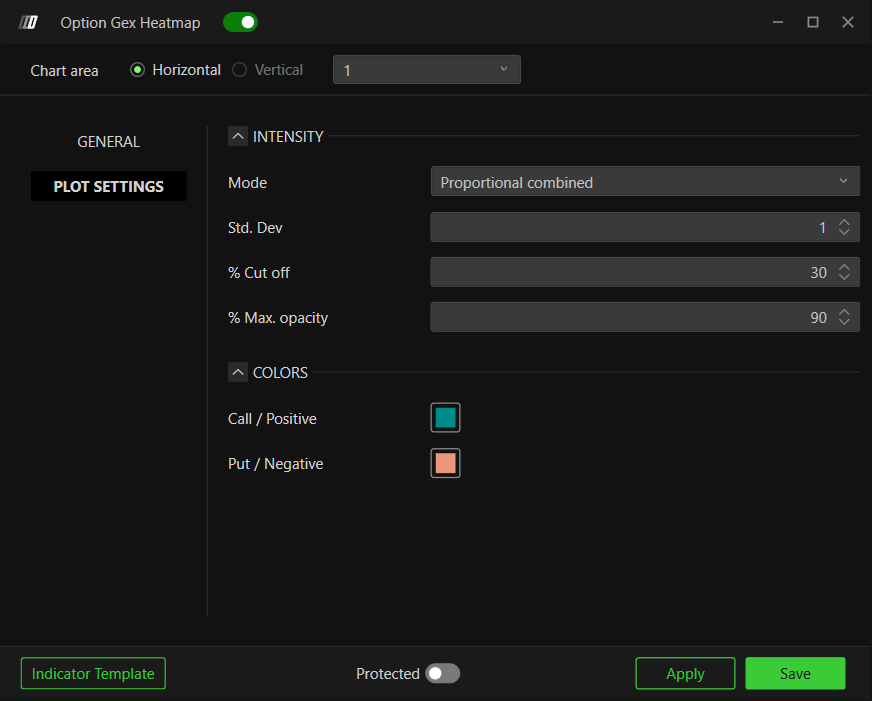This screenshot has height=701, width=872.
Task: Maximize the settings window
Action: point(813,22)
